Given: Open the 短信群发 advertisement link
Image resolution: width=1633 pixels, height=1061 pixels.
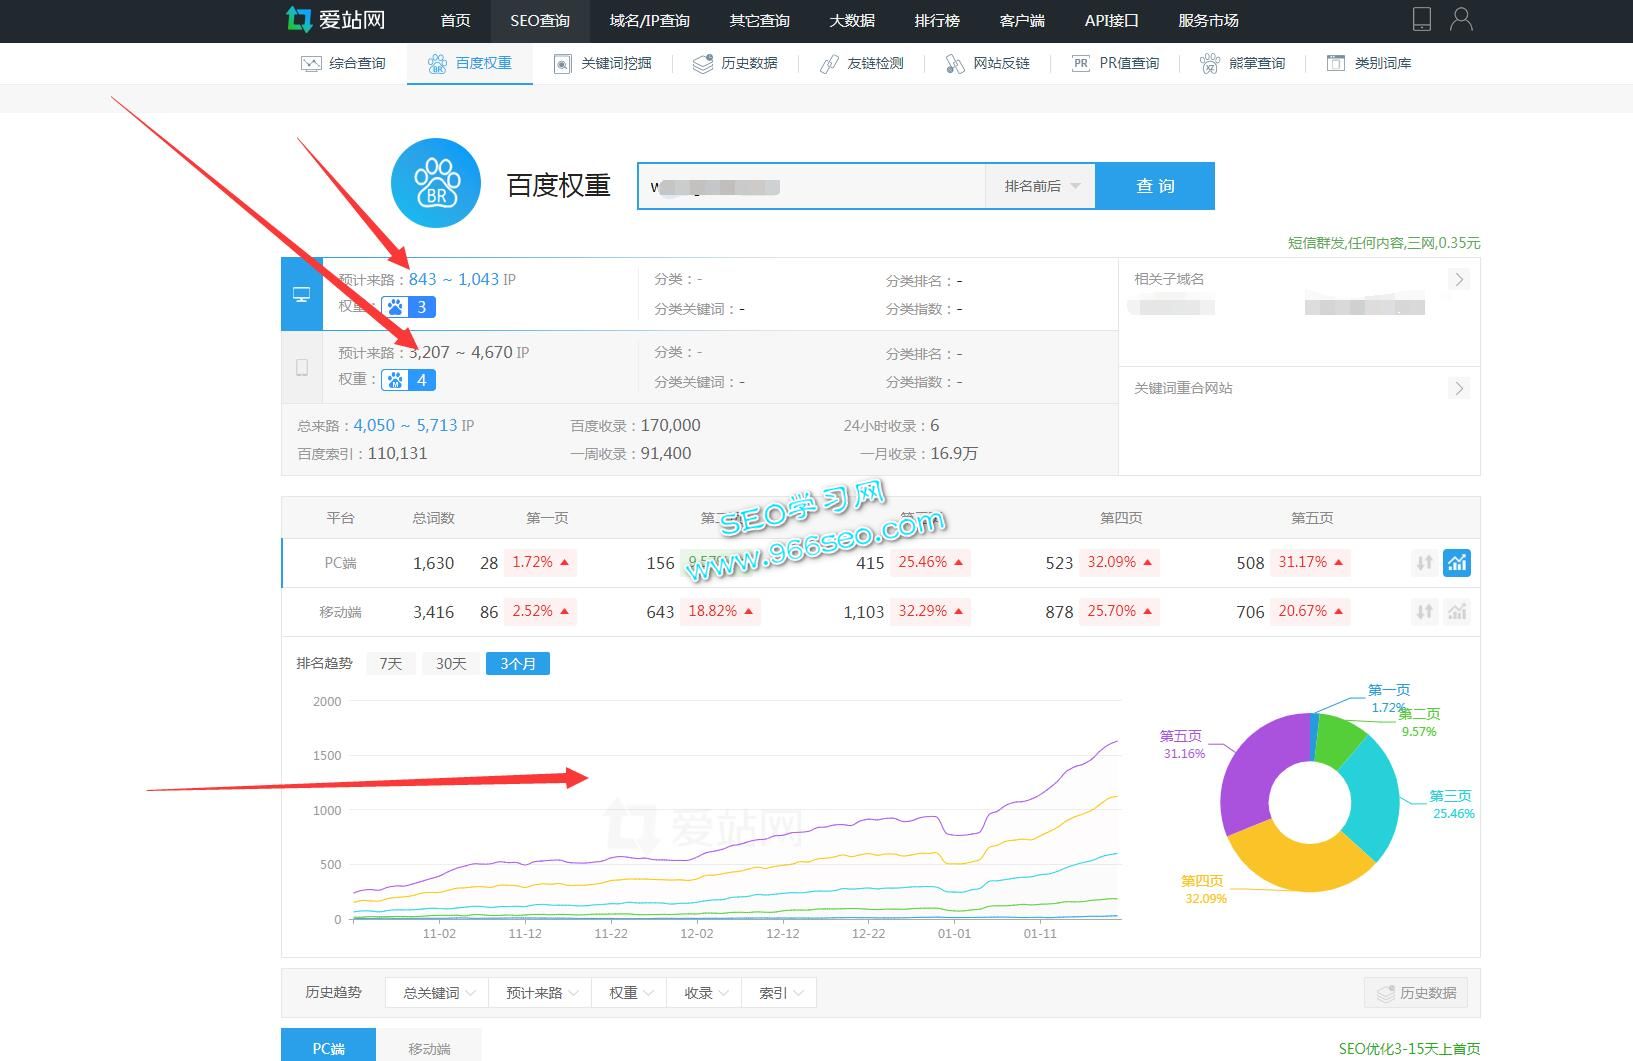Looking at the screenshot, I should [1384, 243].
